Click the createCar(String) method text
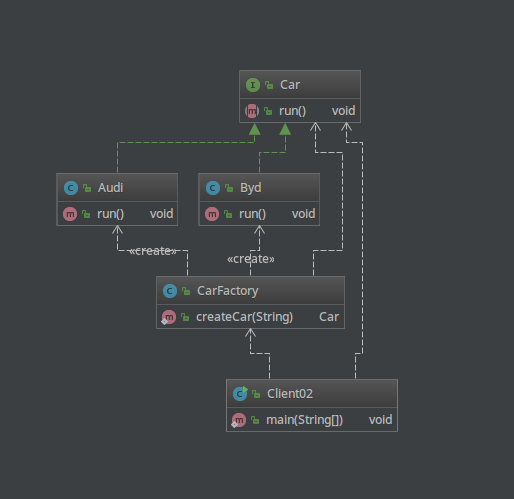514x499 pixels. tap(245, 317)
